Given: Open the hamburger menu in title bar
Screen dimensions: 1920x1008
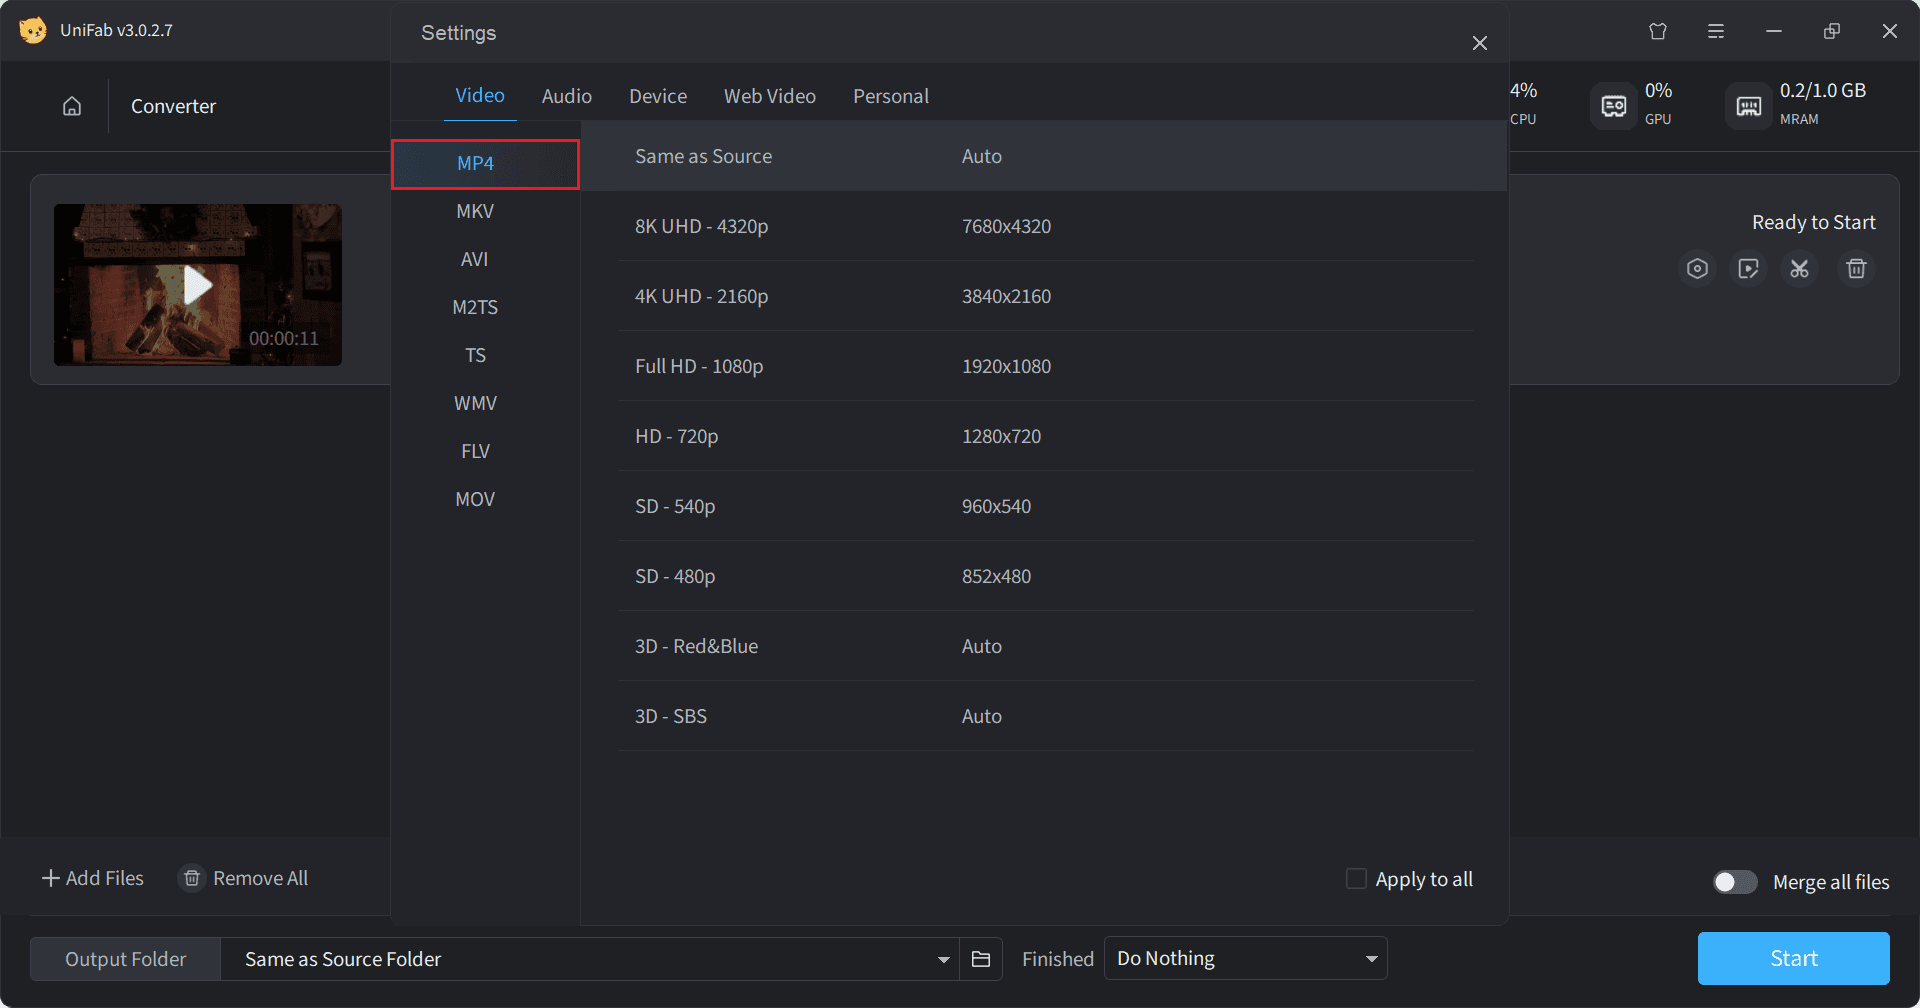Looking at the screenshot, I should [x=1716, y=31].
